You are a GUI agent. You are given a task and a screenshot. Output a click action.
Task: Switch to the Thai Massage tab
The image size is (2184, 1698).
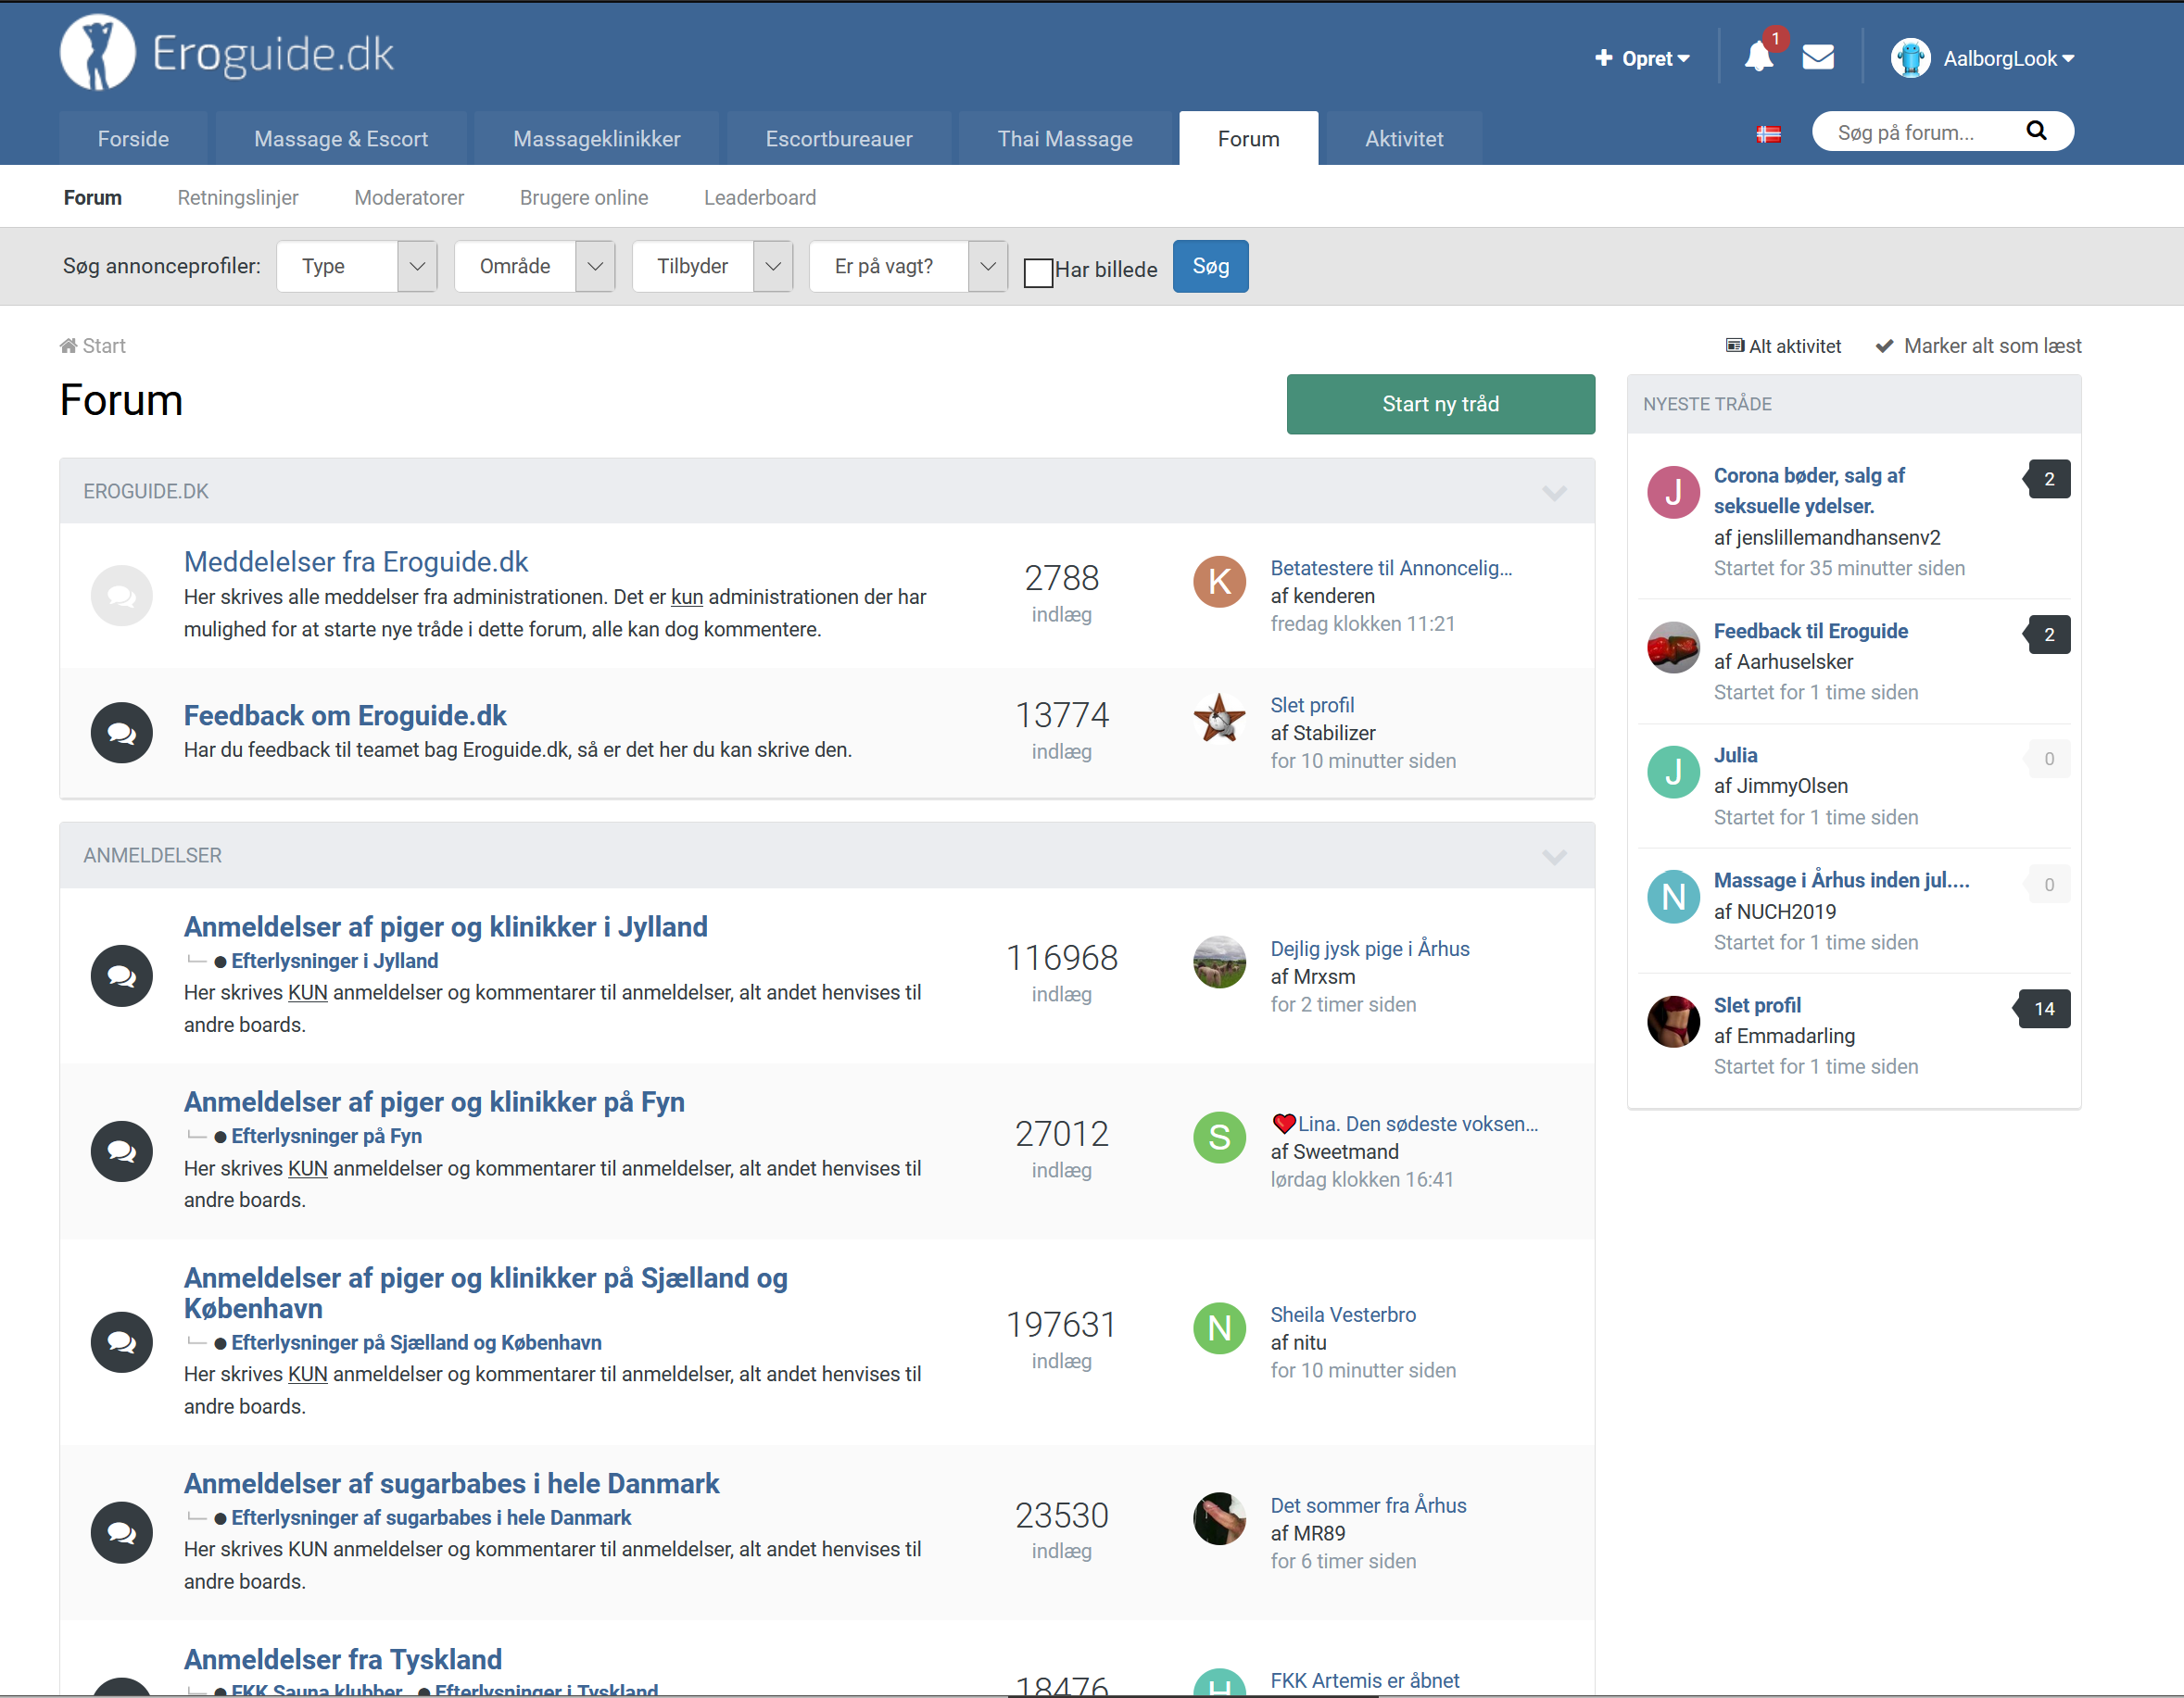coord(1064,139)
